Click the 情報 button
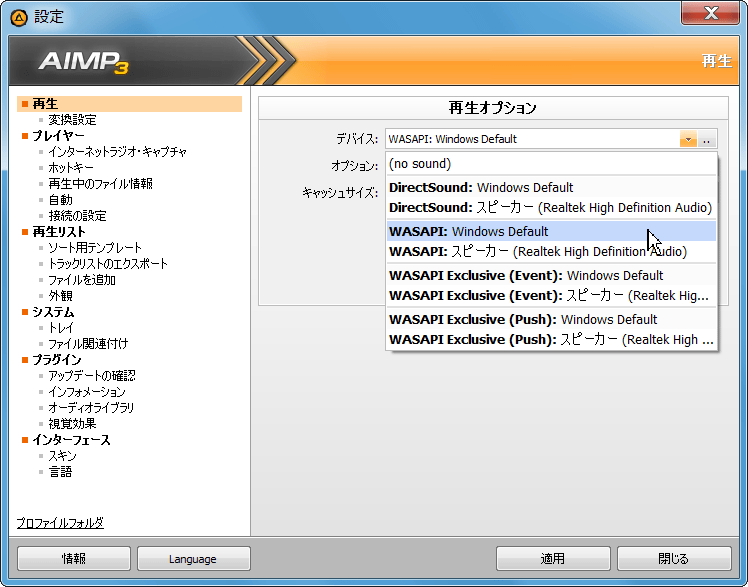The width and height of the screenshot is (748, 587). point(74,558)
